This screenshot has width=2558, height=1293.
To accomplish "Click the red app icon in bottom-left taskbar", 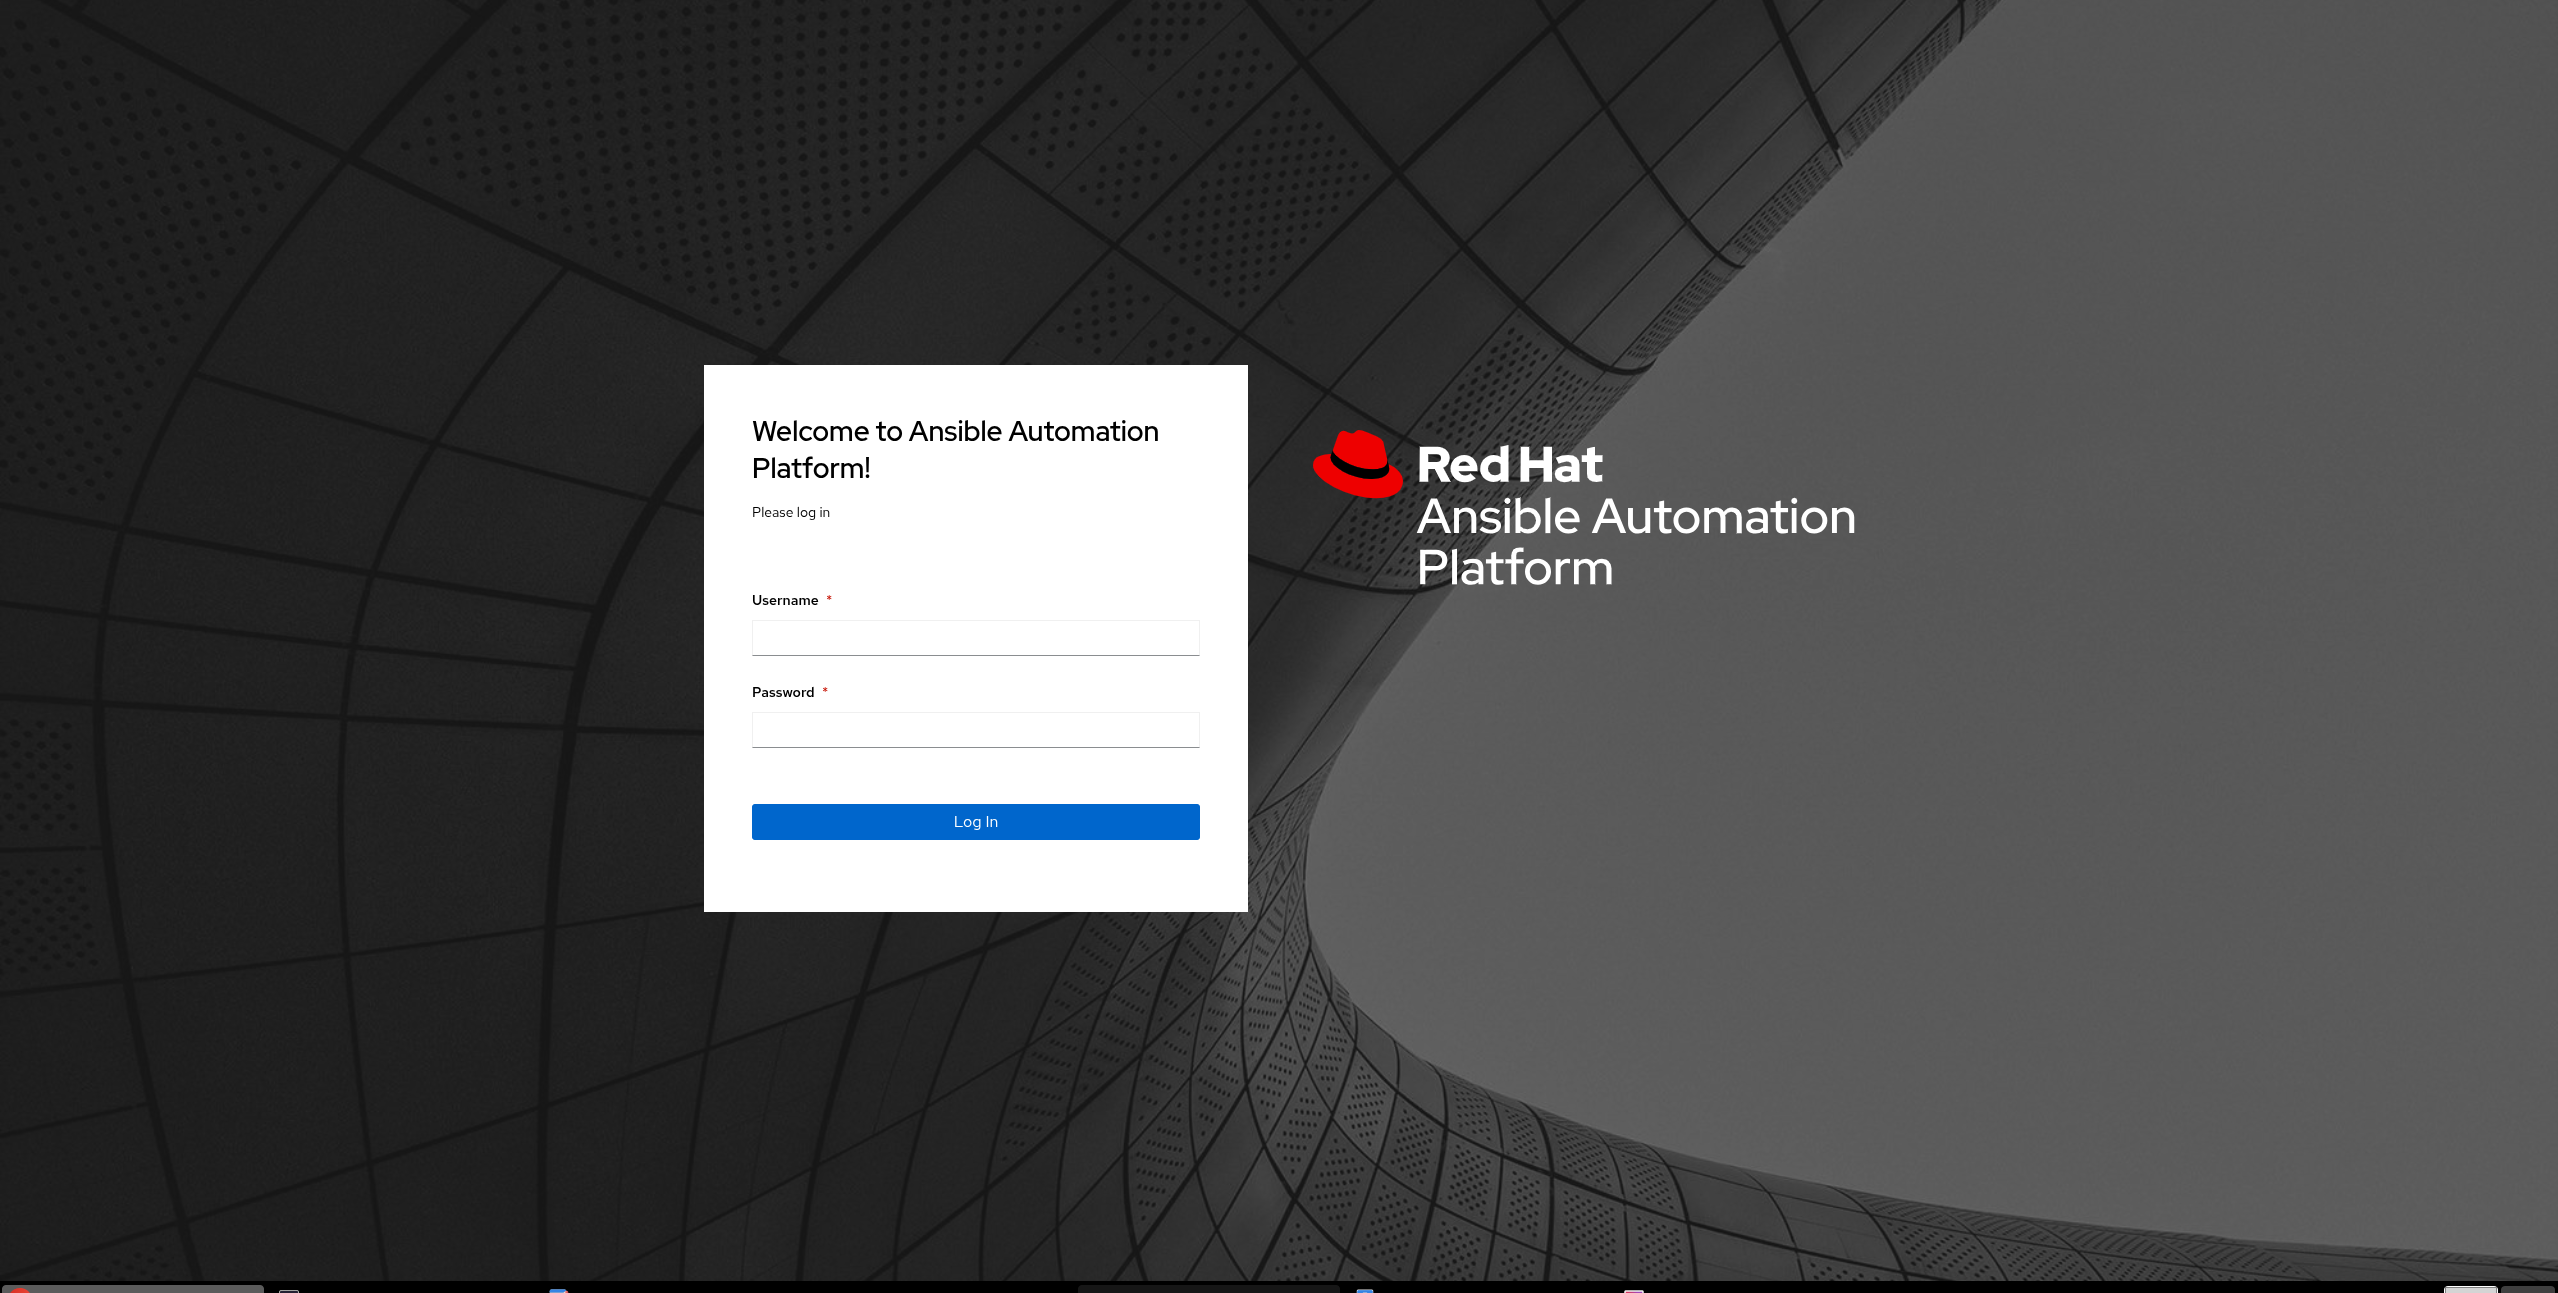I will click(x=18, y=1290).
